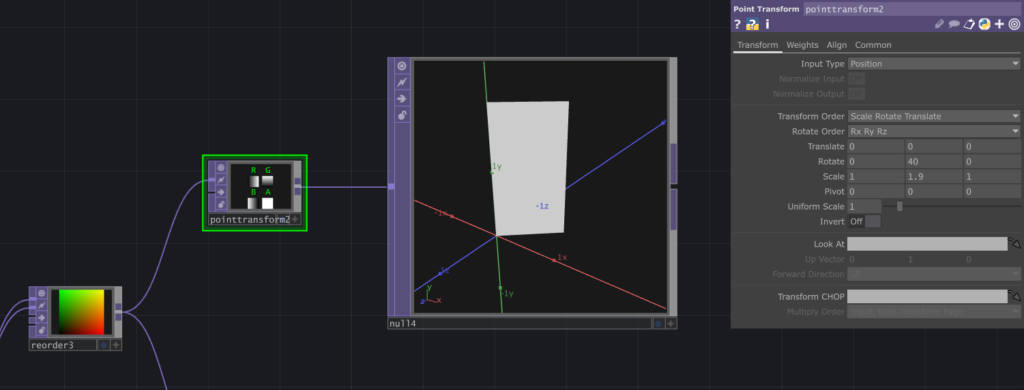Toggle display flag dot on reorder3

(x=103, y=345)
